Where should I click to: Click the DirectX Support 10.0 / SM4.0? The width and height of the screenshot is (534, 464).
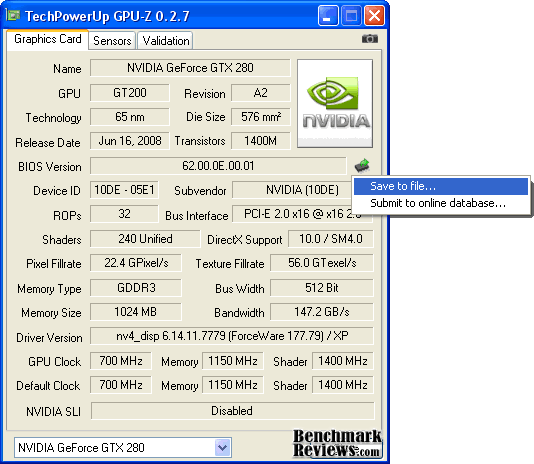click(331, 239)
